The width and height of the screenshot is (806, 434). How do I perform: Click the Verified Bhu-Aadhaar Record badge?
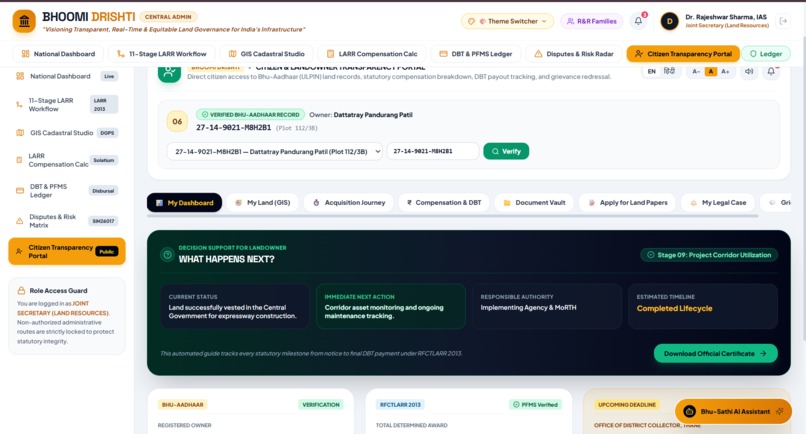tap(250, 115)
